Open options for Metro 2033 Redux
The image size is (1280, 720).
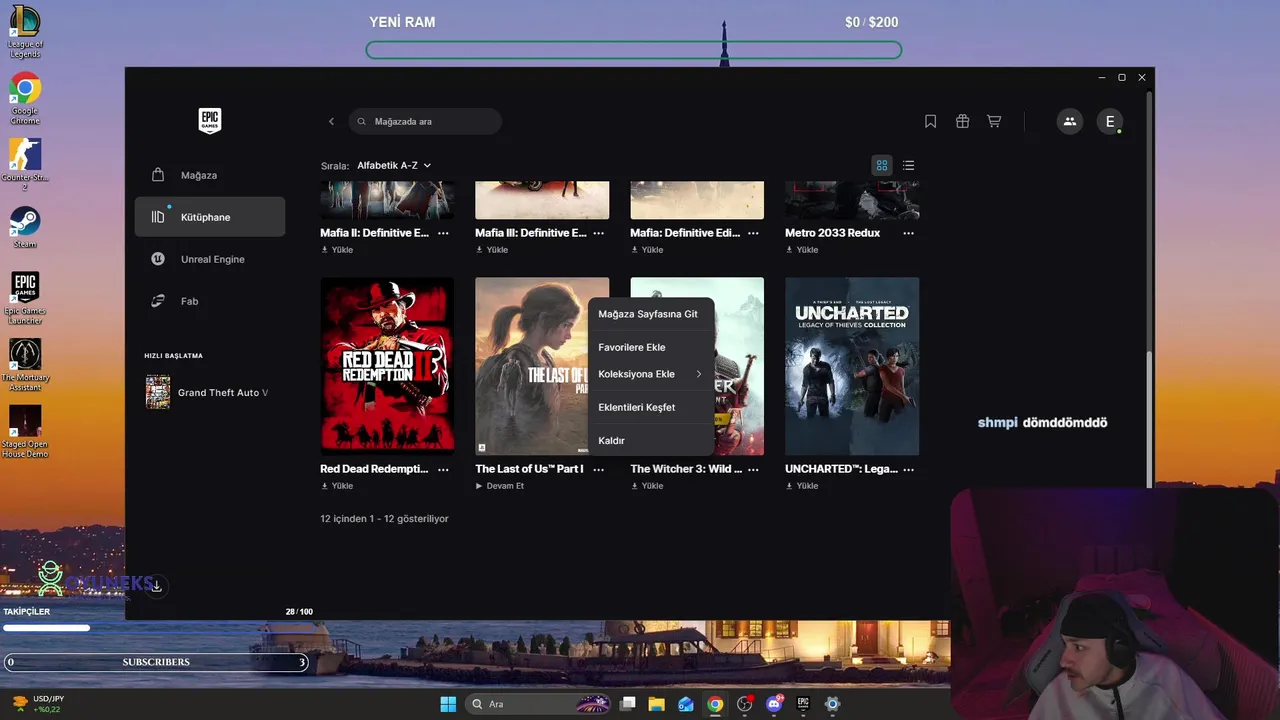tap(908, 233)
